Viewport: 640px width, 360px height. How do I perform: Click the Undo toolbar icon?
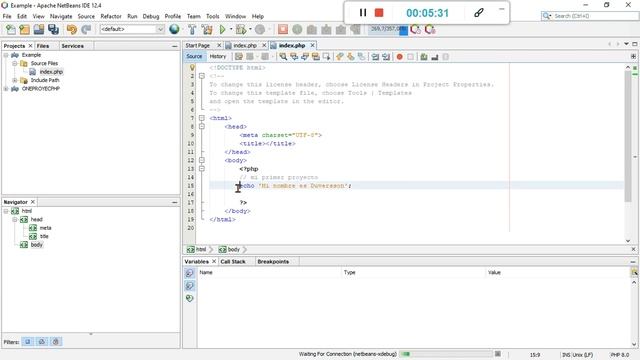click(x=72, y=29)
